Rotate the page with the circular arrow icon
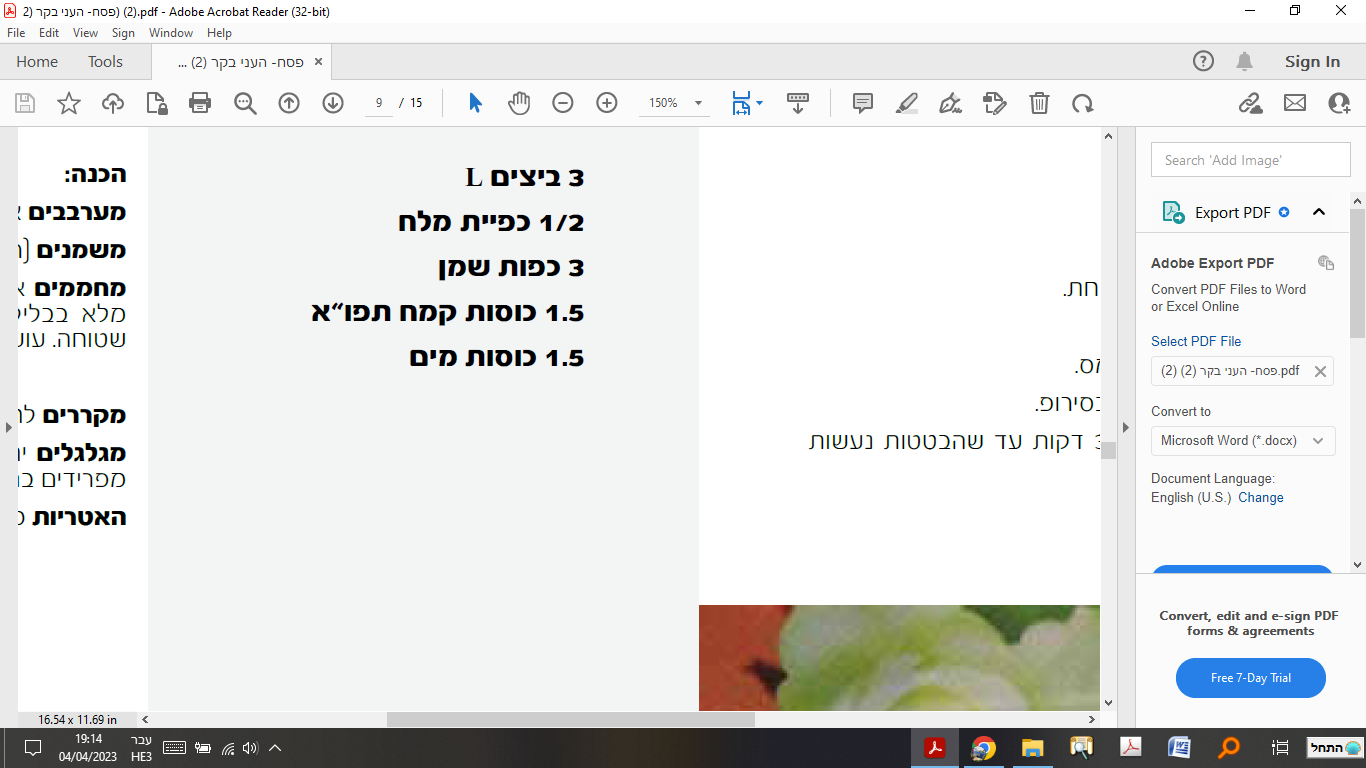 [1083, 103]
